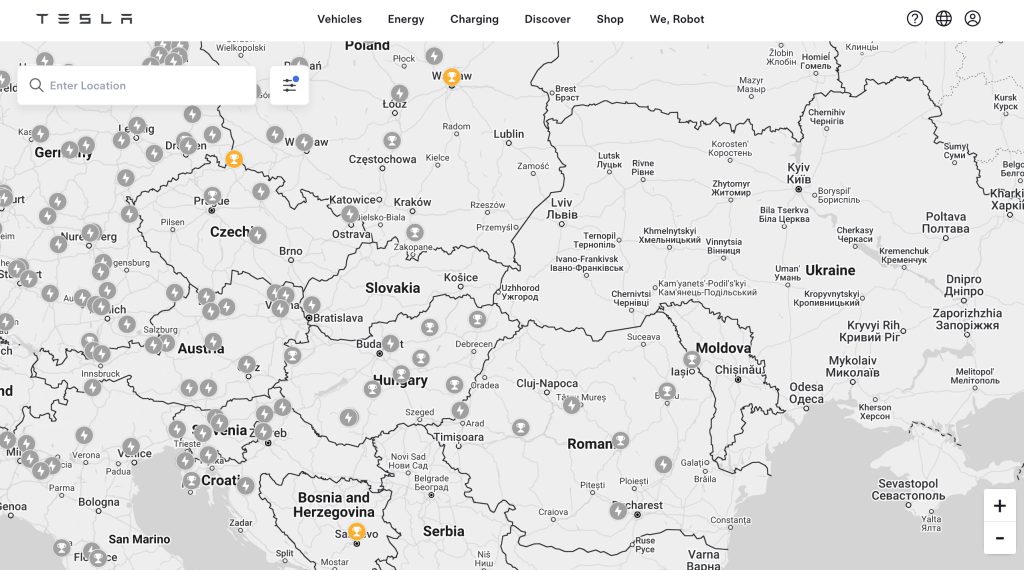Screen dimensions: 1024x570
Task: Click the Kyiv city label
Action: click(798, 173)
